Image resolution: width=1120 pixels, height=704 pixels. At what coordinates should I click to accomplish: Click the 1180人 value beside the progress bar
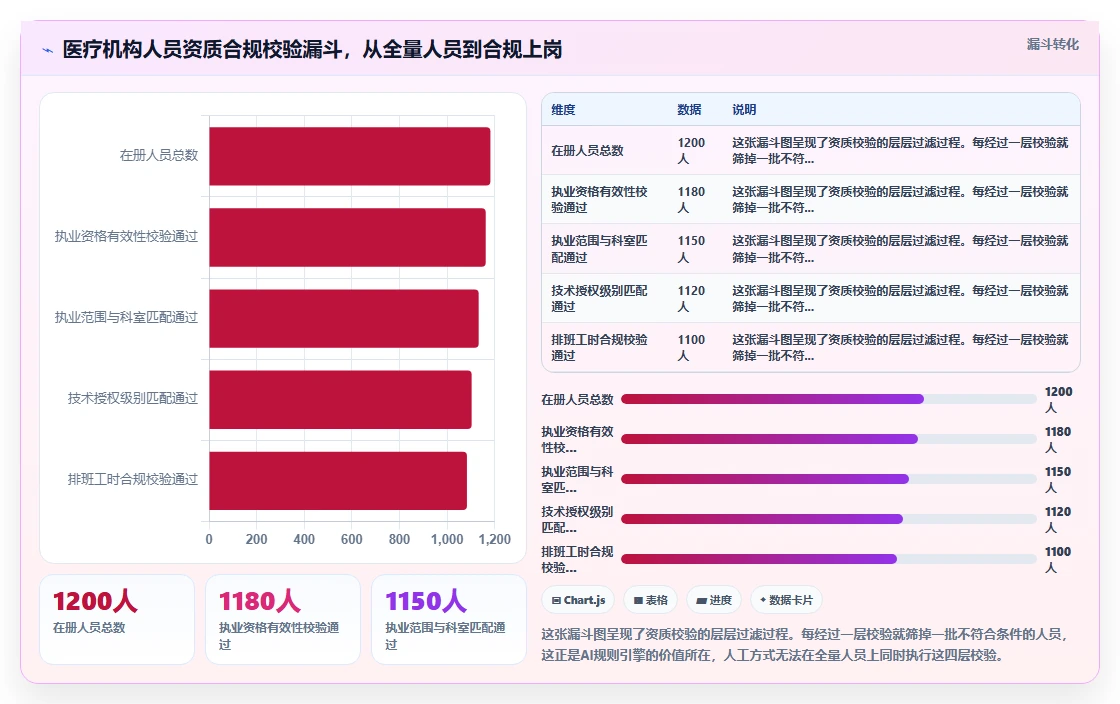tap(1058, 439)
